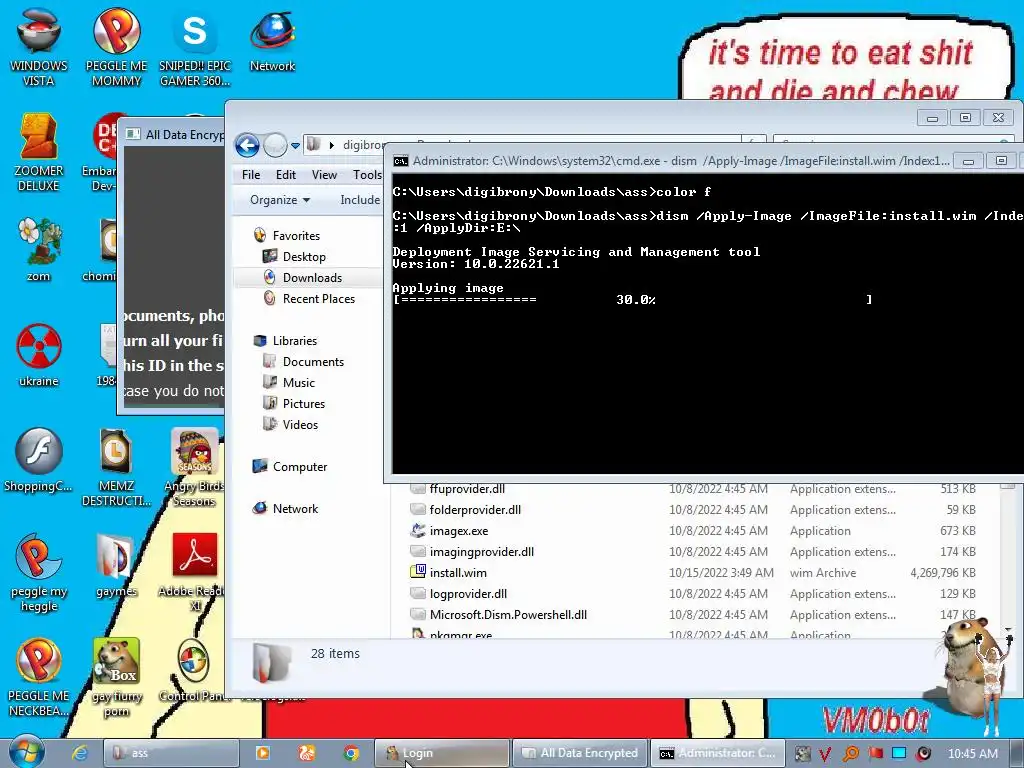
Task: Open the File menu in Explorer
Action: [x=251, y=174]
